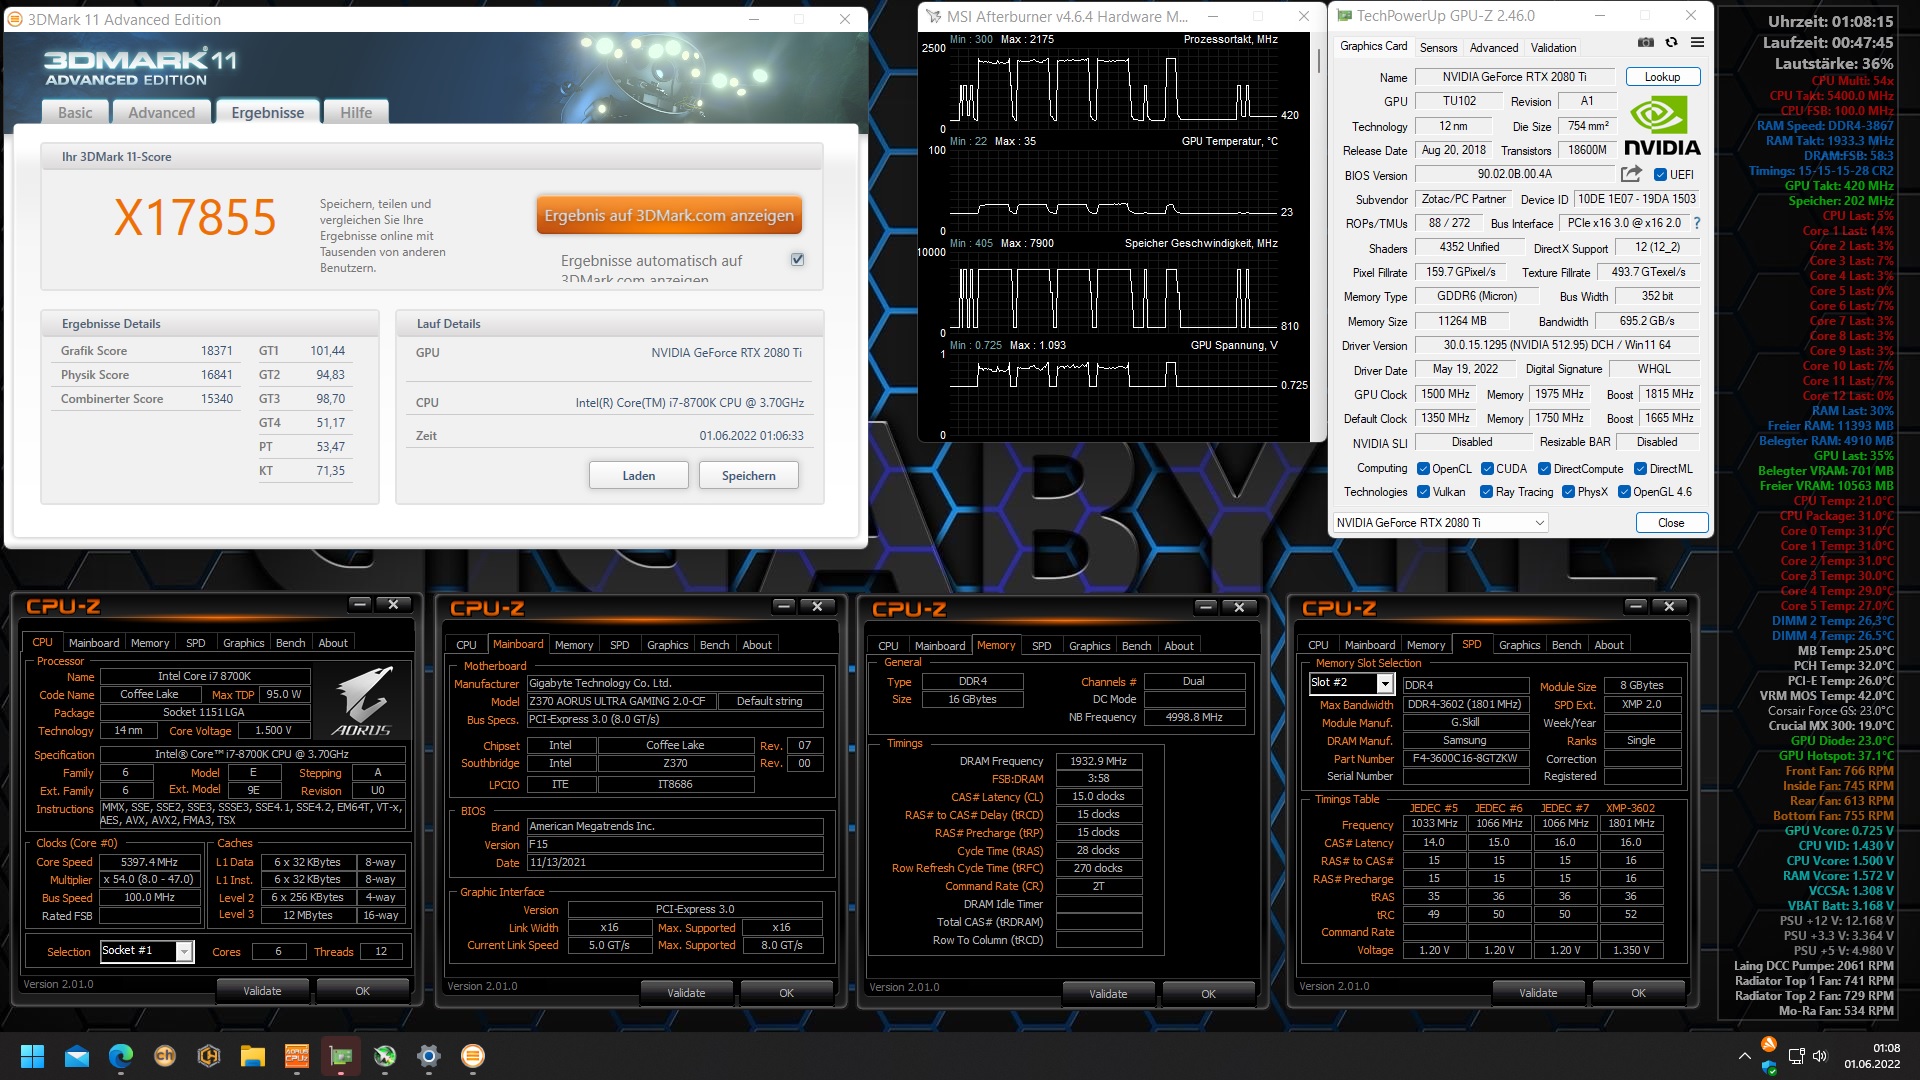Open the Windows Start menu
This screenshot has width=1920, height=1080.
click(x=32, y=1056)
